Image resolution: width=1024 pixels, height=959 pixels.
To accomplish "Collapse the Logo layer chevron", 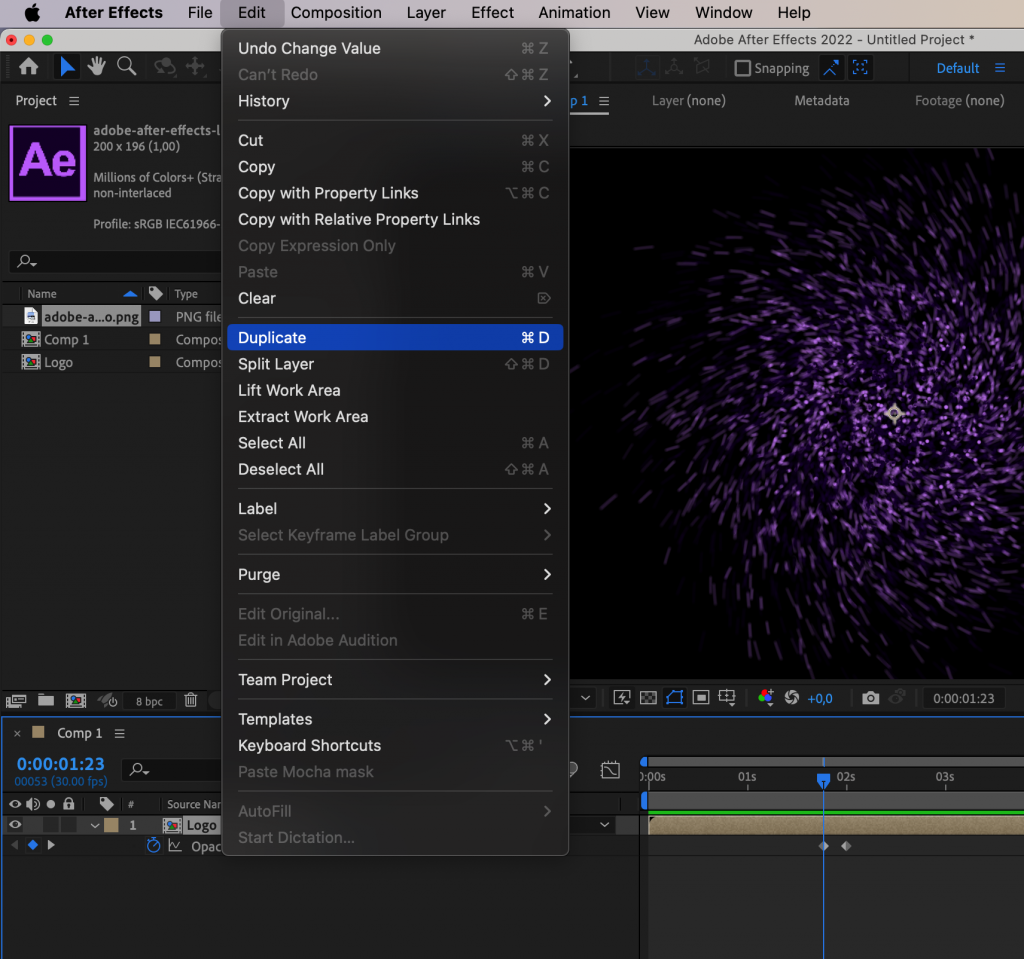I will (x=94, y=825).
